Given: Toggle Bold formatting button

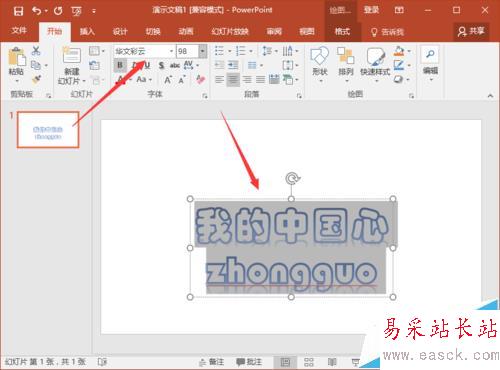Looking at the screenshot, I should pyautogui.click(x=120, y=65).
